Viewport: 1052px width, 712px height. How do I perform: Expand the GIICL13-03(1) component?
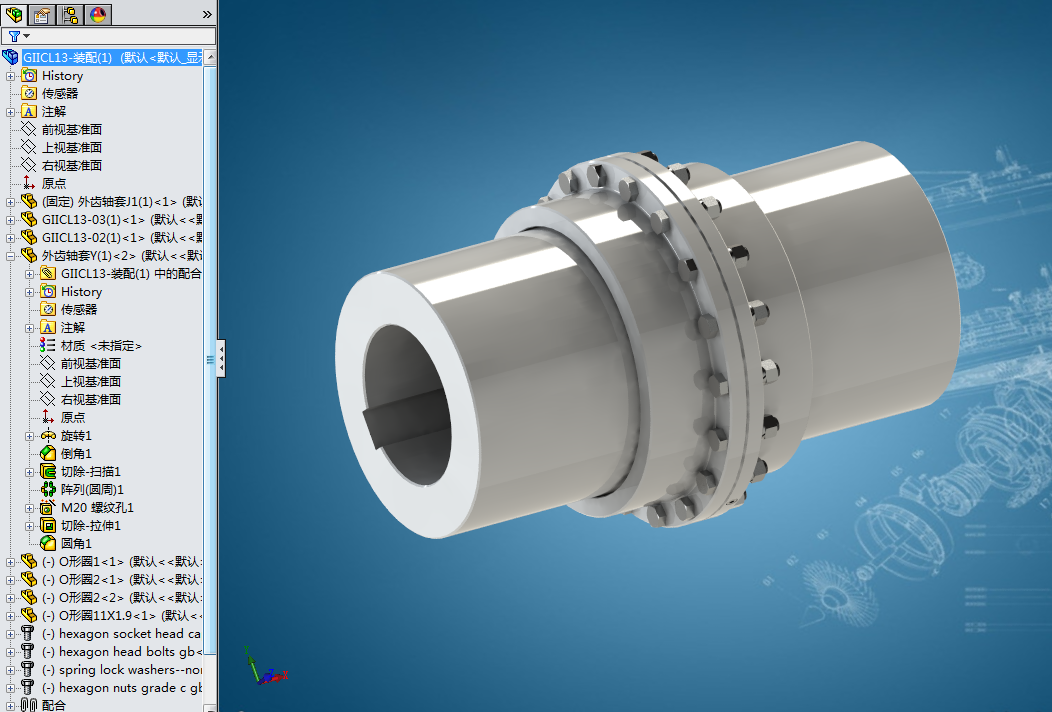pyautogui.click(x=10, y=220)
